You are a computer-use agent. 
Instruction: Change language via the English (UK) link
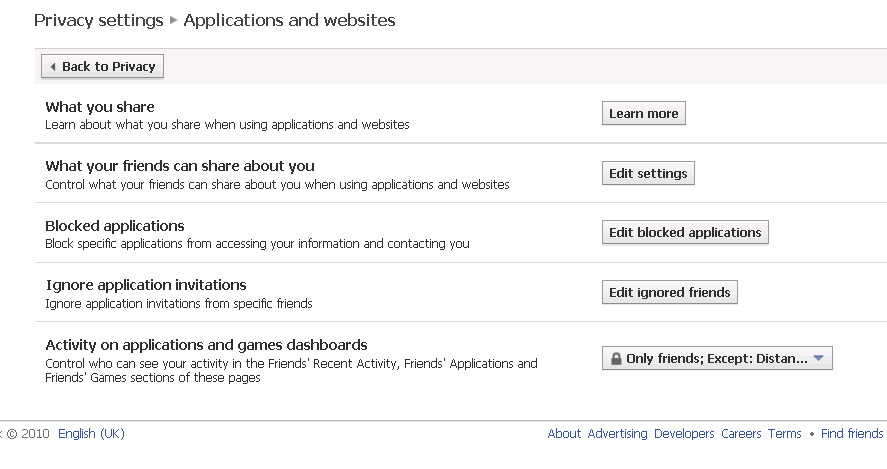tap(91, 434)
